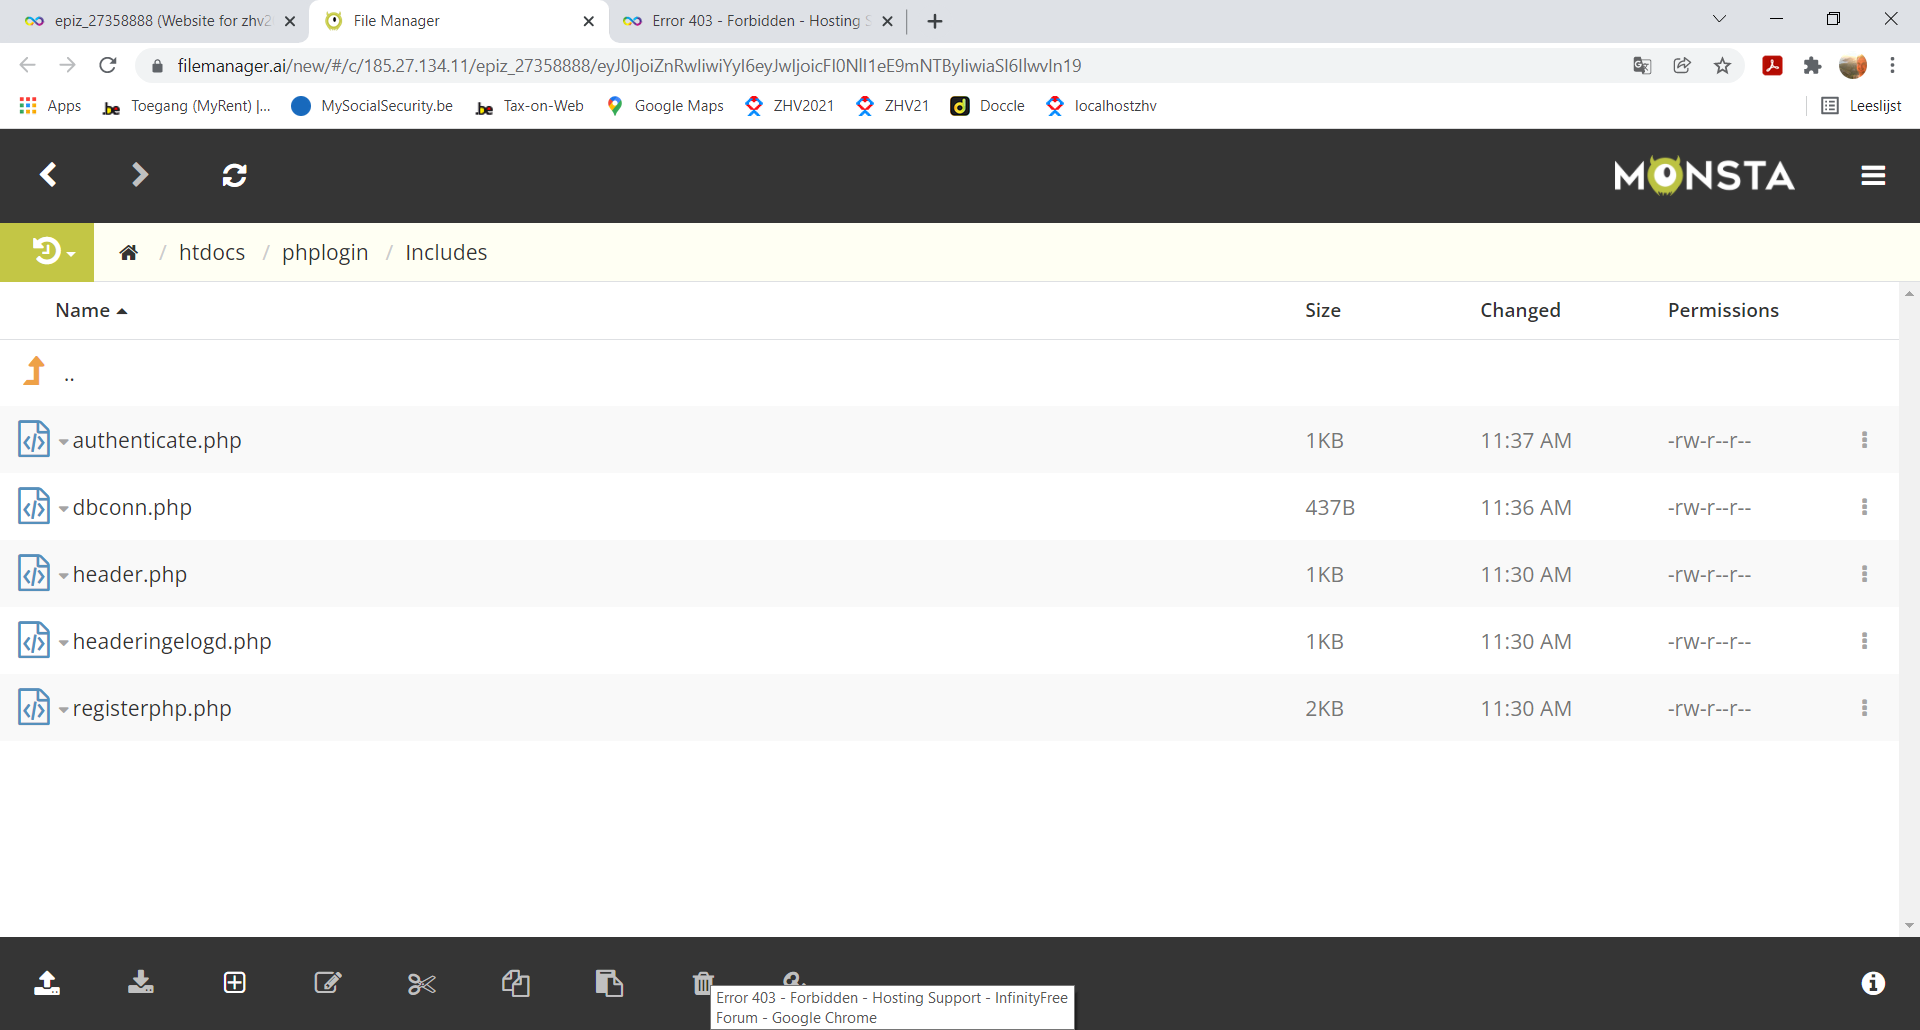
Task: Click the download icon in bottom toolbar
Action: (141, 983)
